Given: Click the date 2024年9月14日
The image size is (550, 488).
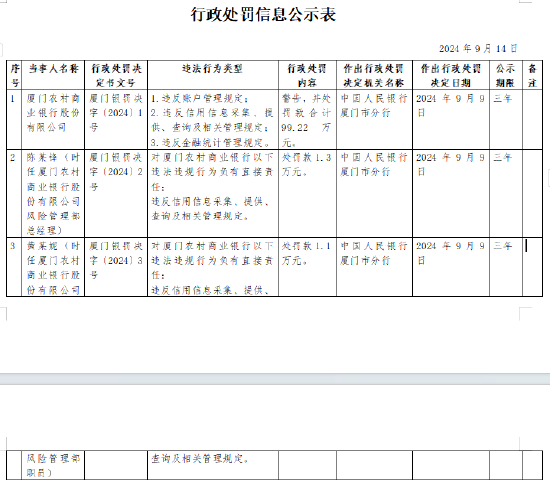Looking at the screenshot, I should click(x=478, y=48).
